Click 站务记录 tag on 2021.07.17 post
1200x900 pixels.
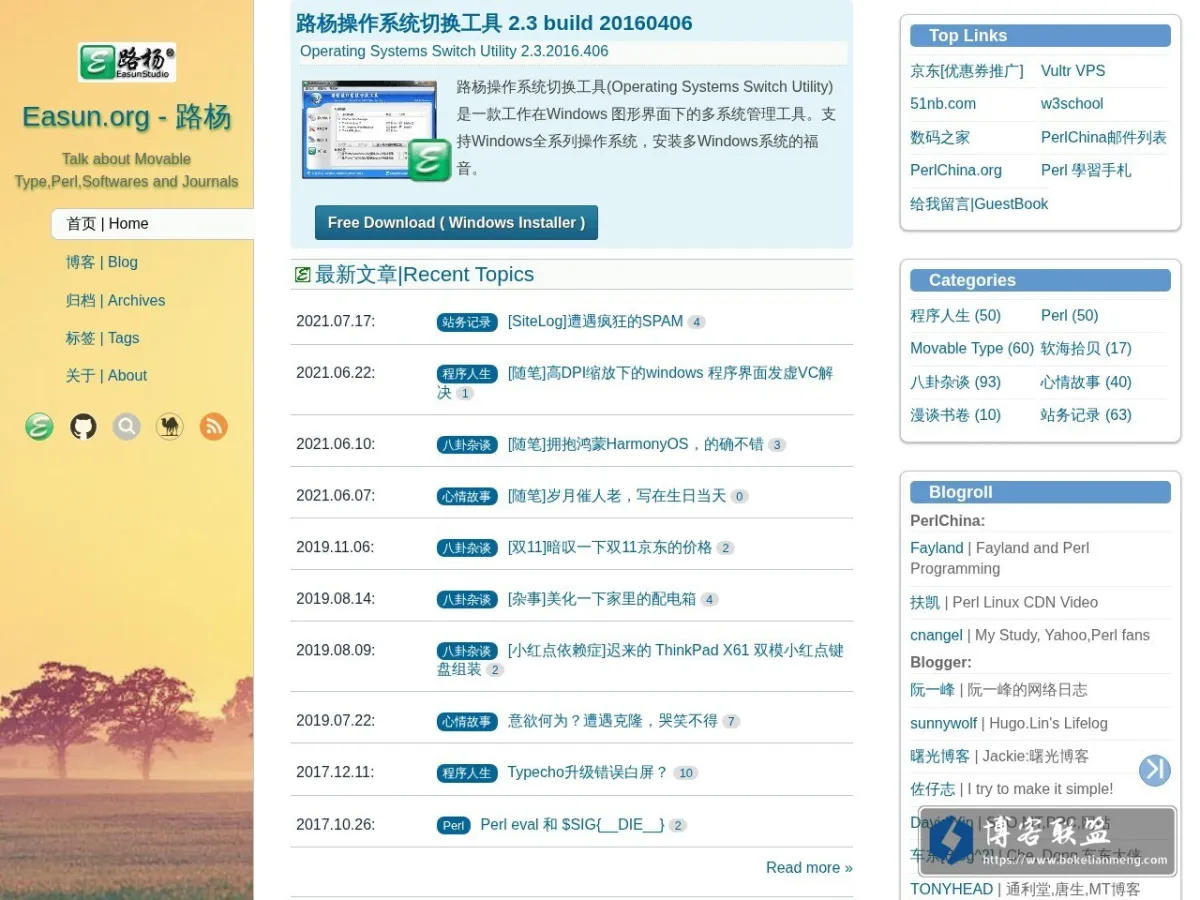pyautogui.click(x=467, y=322)
